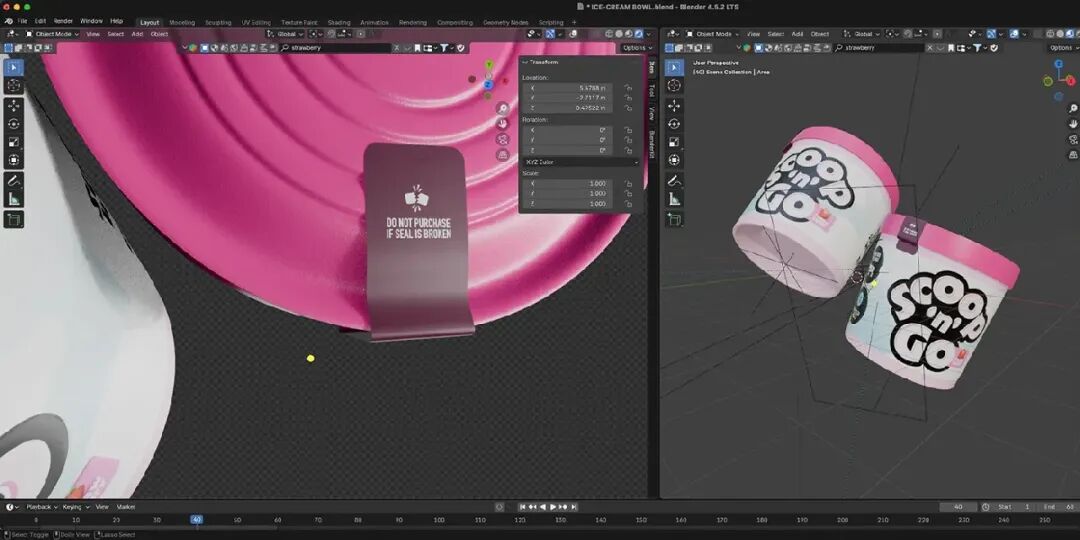This screenshot has height=540, width=1080.
Task: Open the Edit menu
Action: pyautogui.click(x=41, y=21)
